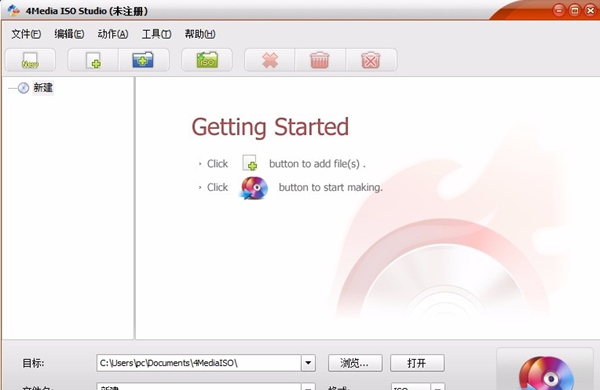The width and height of the screenshot is (600, 390).
Task: Click the text 'button to add file(s)'
Action: tap(315, 164)
